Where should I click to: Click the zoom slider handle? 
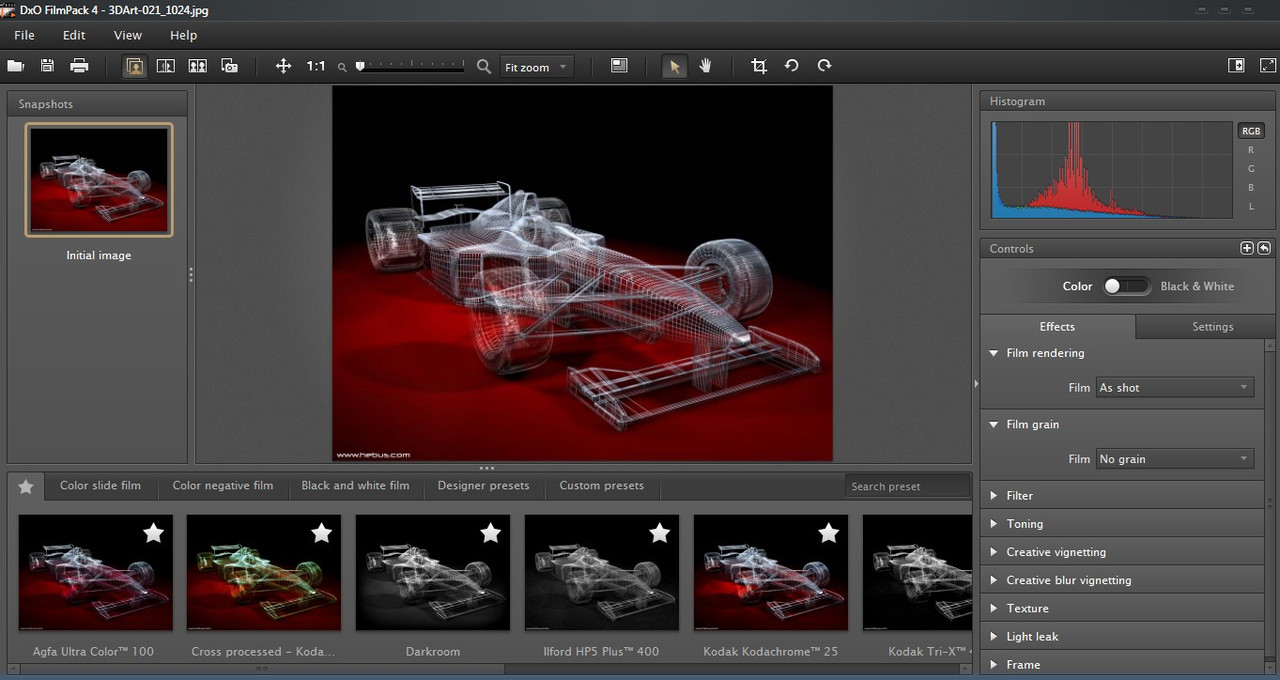[360, 66]
